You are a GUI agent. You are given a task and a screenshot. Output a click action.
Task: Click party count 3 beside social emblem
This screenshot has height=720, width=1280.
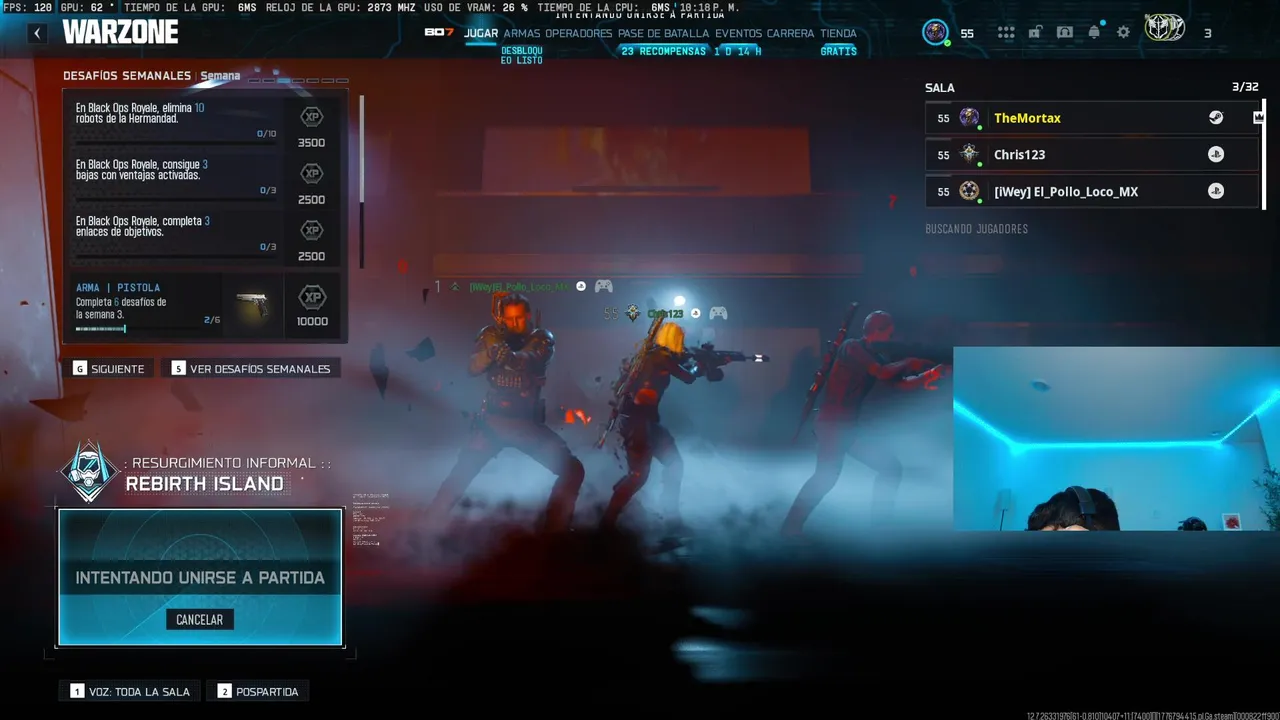(1207, 33)
